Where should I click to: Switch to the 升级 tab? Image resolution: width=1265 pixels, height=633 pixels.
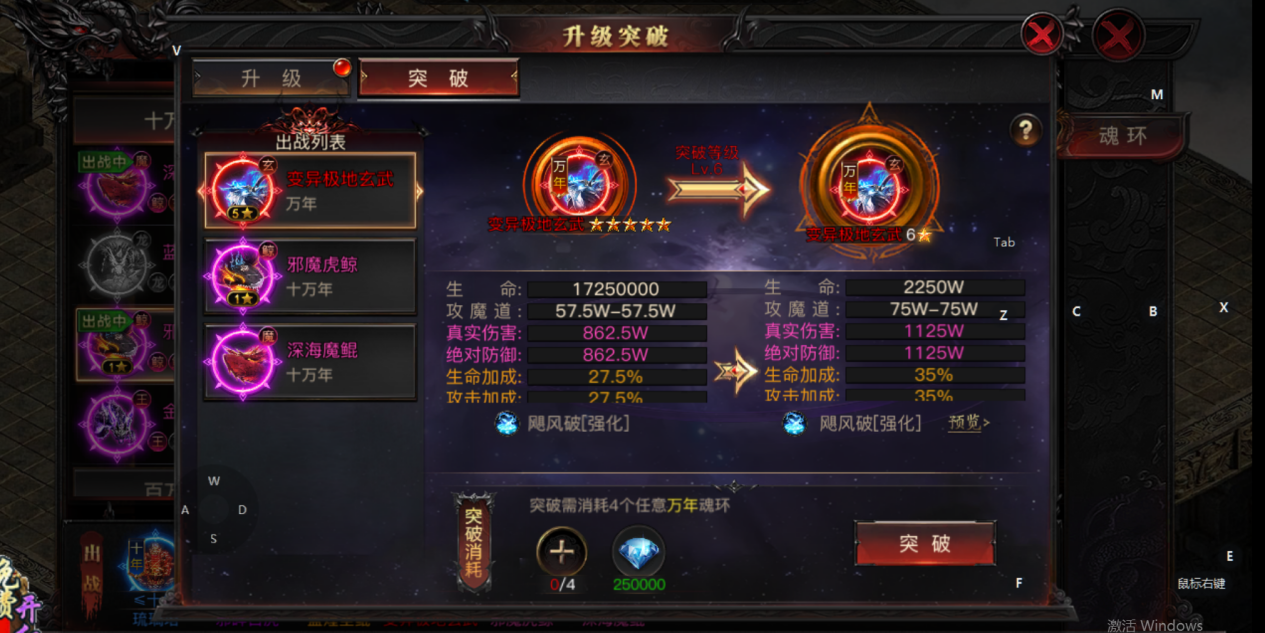271,78
